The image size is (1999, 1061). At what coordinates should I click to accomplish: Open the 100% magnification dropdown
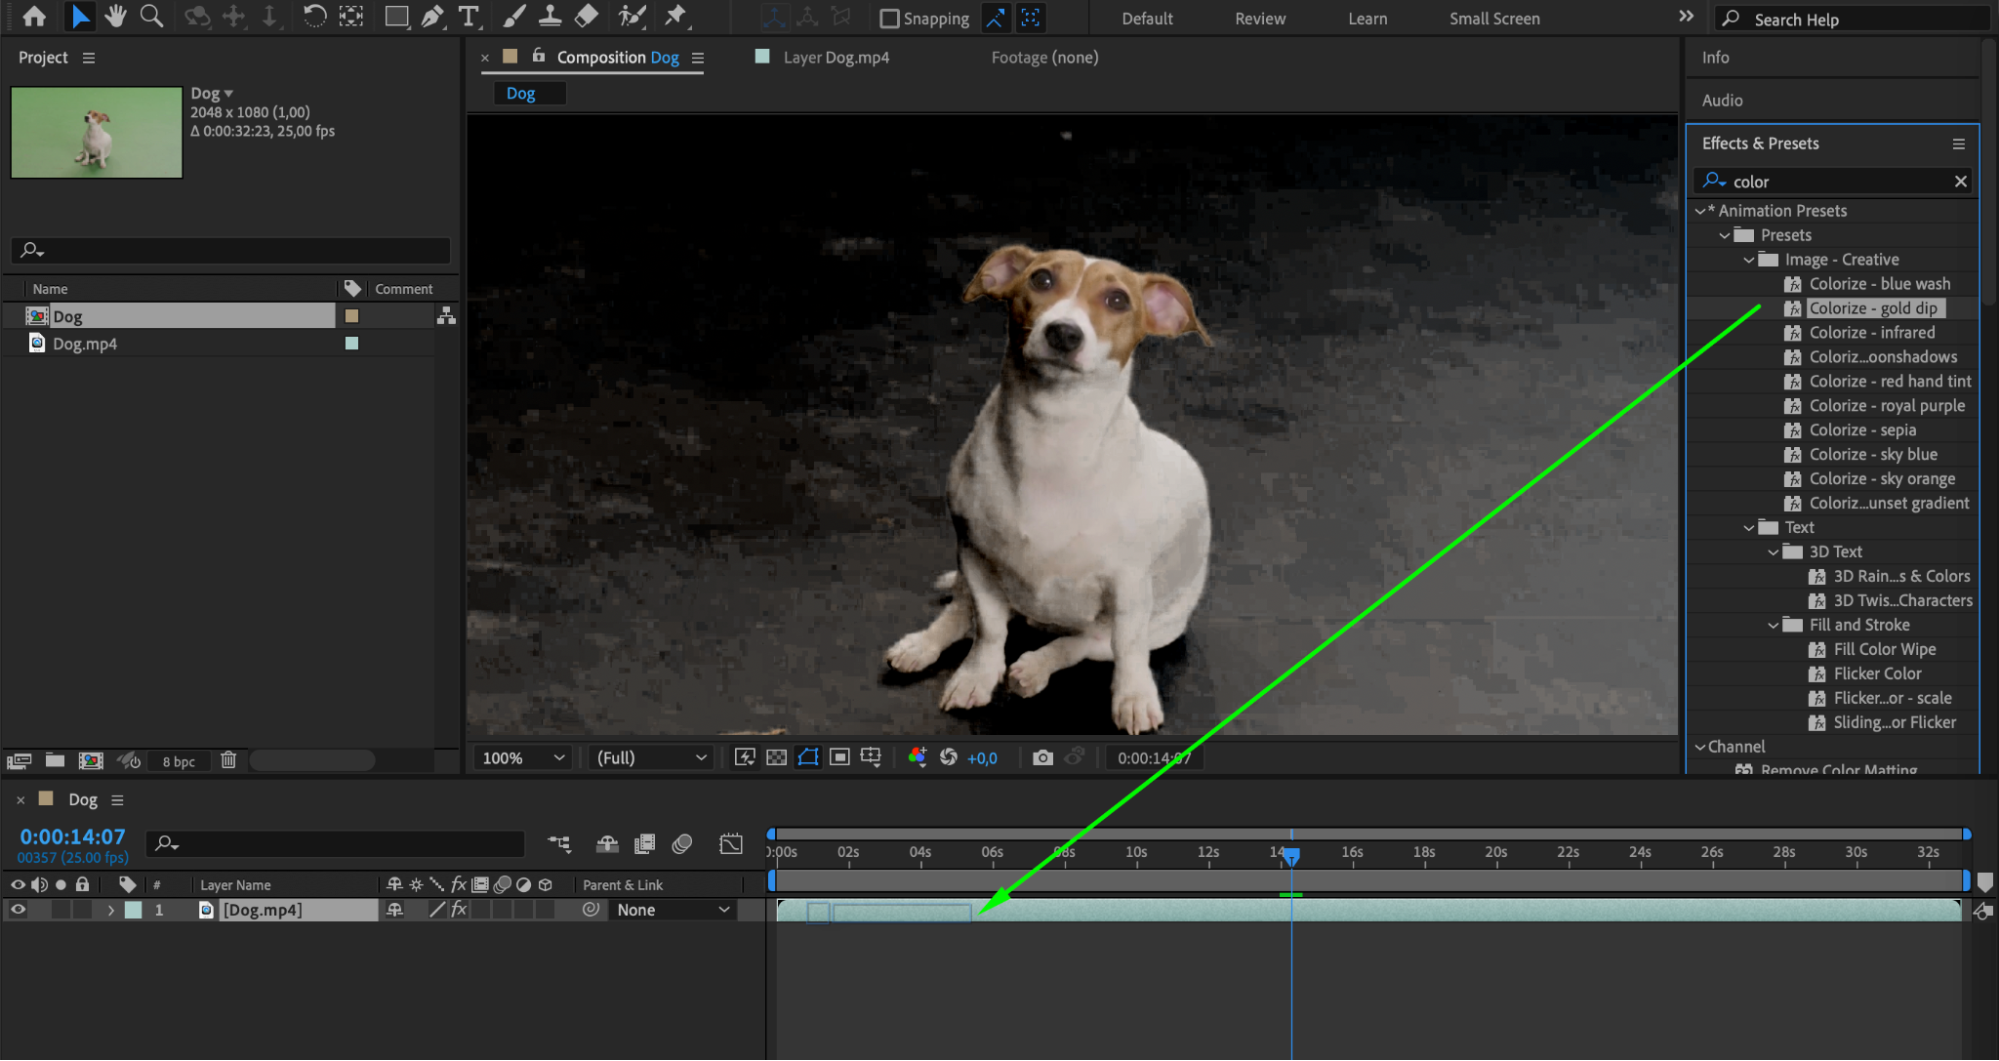click(523, 758)
